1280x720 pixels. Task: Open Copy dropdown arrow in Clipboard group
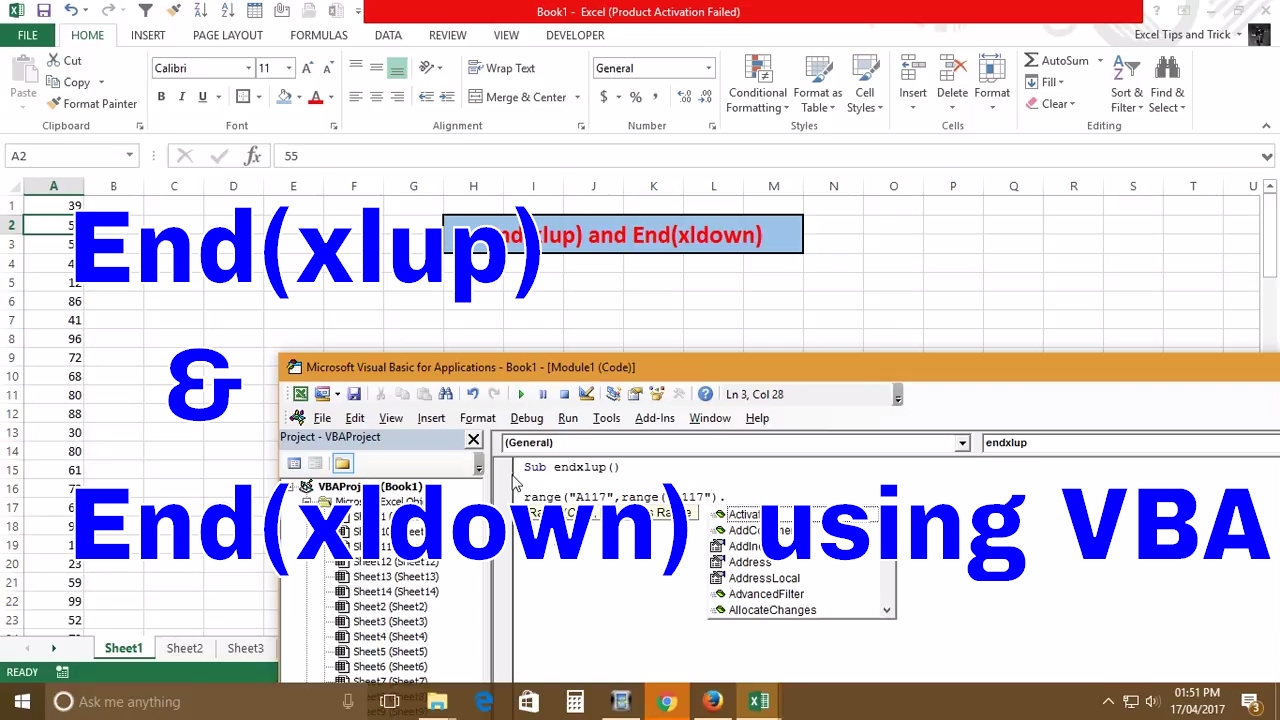pyautogui.click(x=101, y=83)
